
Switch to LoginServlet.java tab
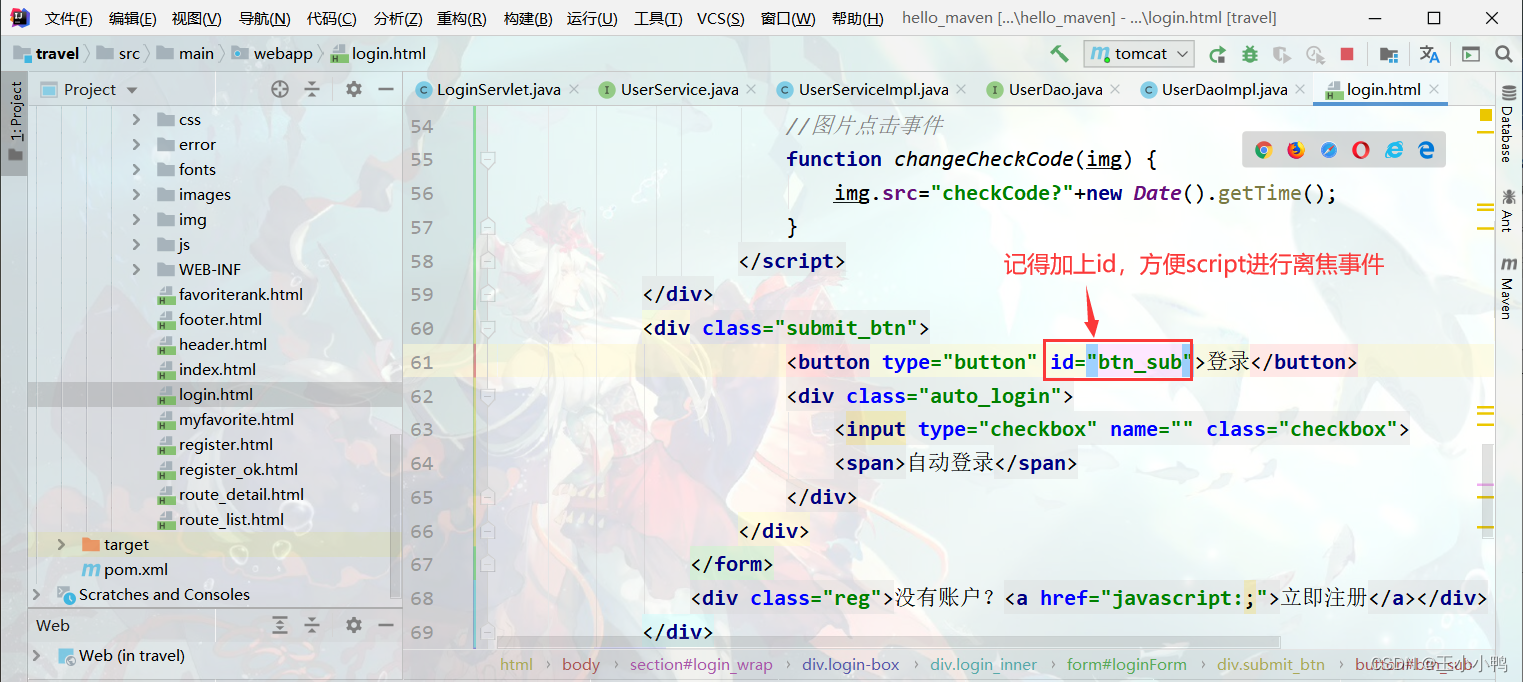point(498,89)
